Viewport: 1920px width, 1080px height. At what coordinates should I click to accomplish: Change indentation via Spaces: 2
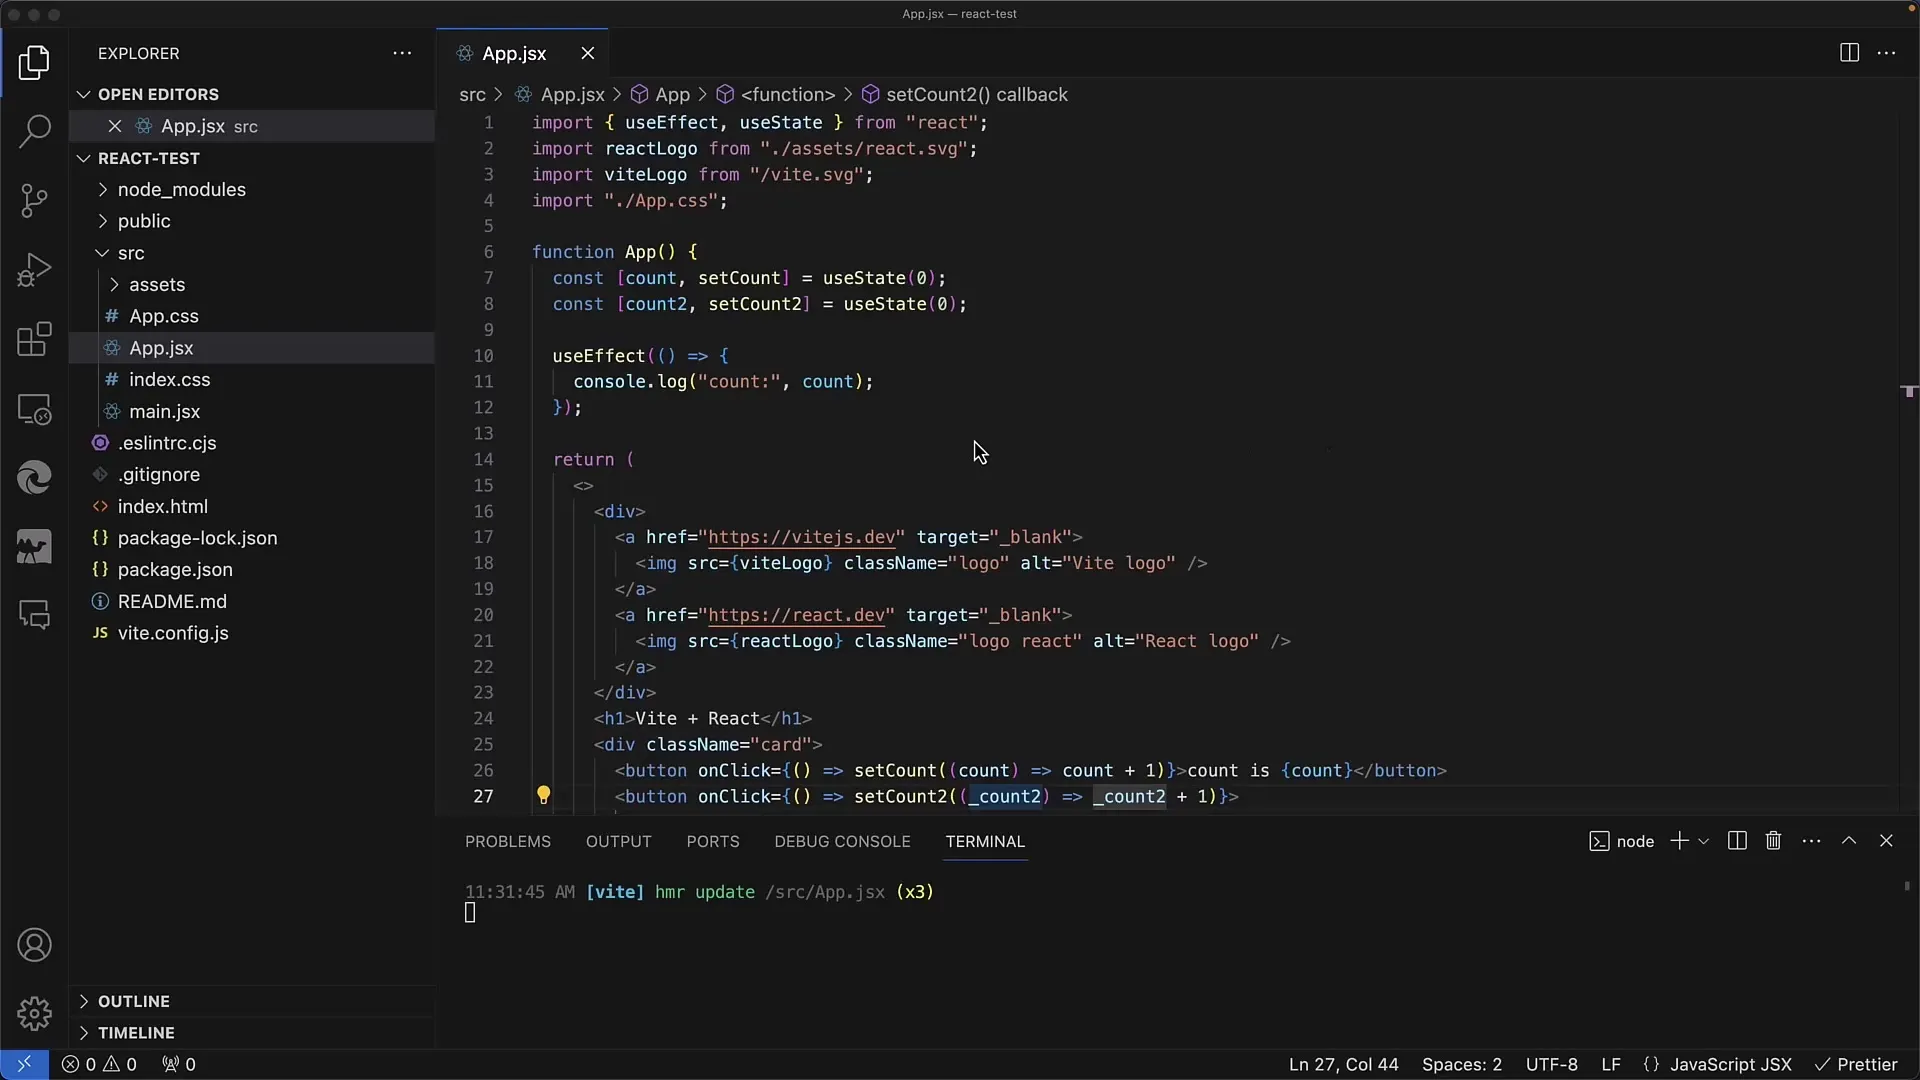[1462, 1064]
